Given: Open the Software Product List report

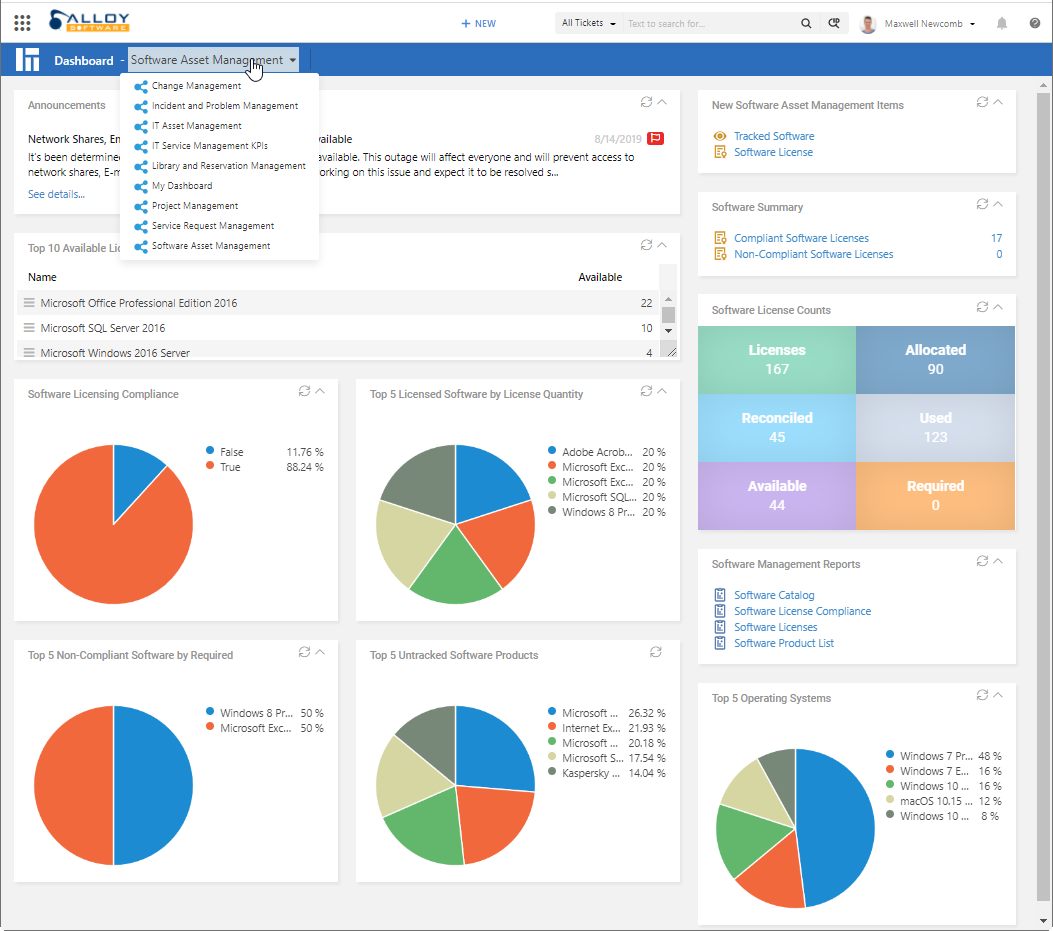Looking at the screenshot, I should coord(784,644).
